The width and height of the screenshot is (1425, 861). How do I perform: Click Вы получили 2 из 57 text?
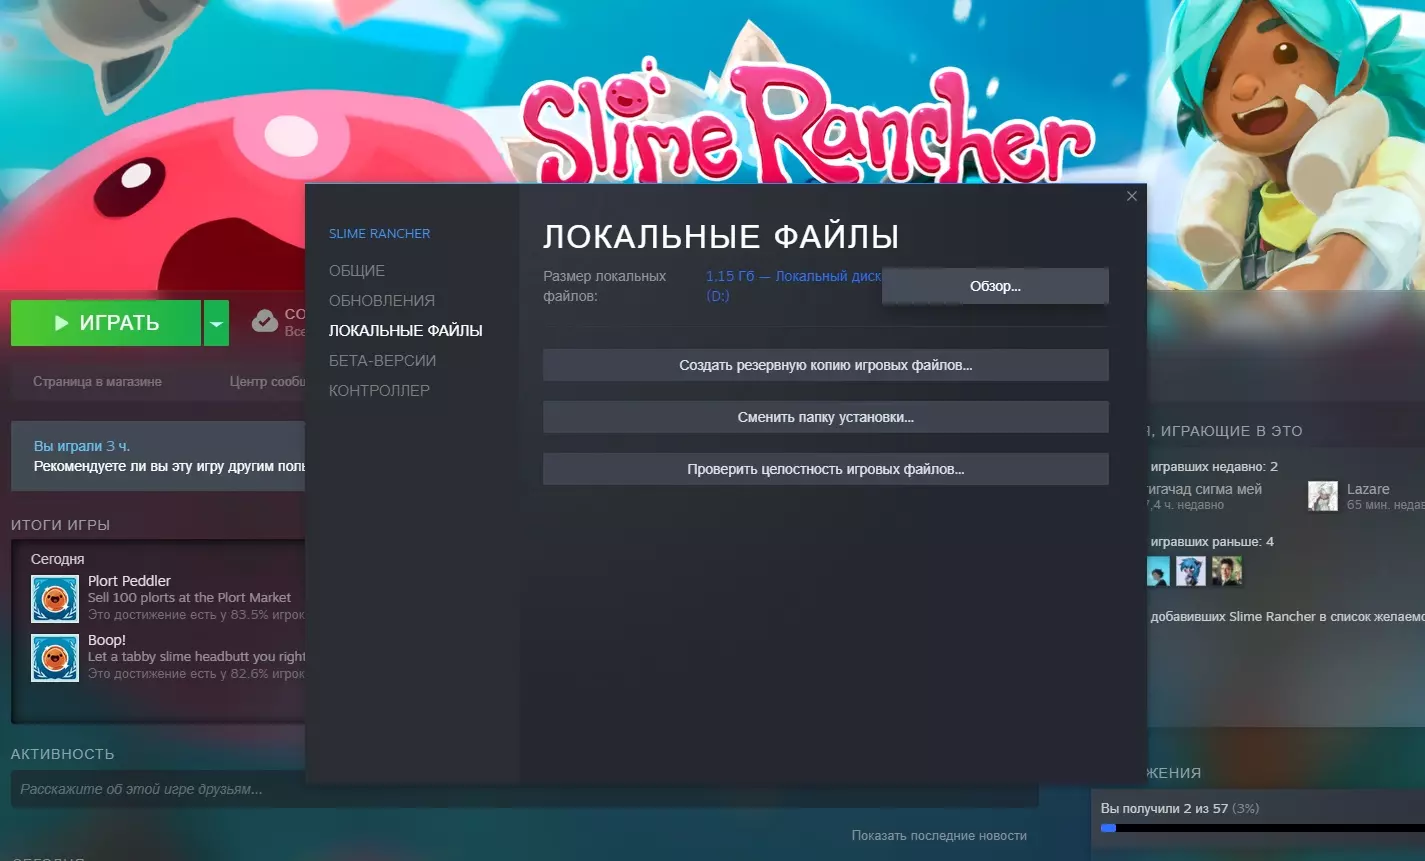coord(1164,808)
